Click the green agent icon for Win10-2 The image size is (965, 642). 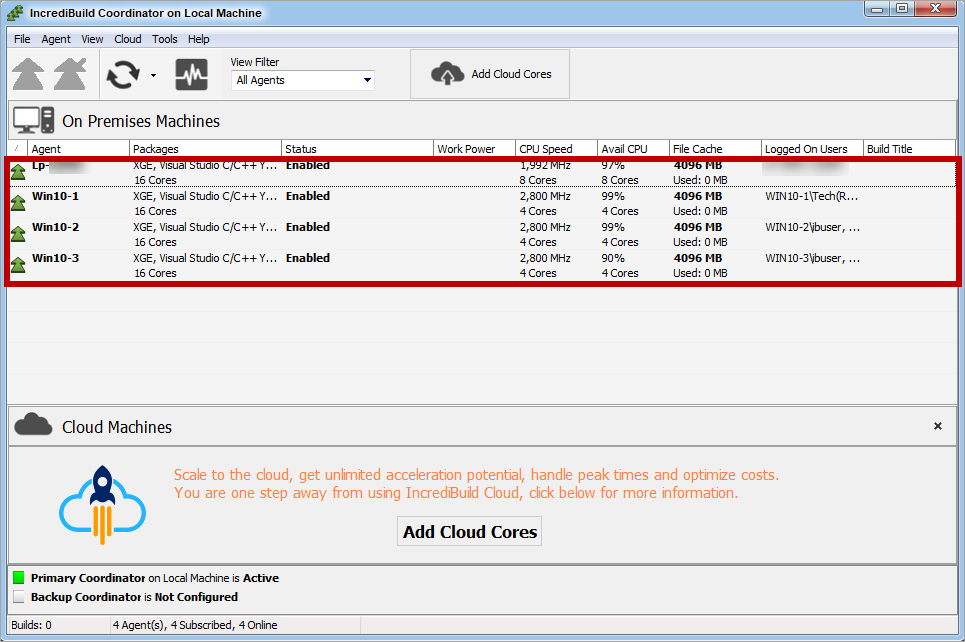tap(18, 234)
